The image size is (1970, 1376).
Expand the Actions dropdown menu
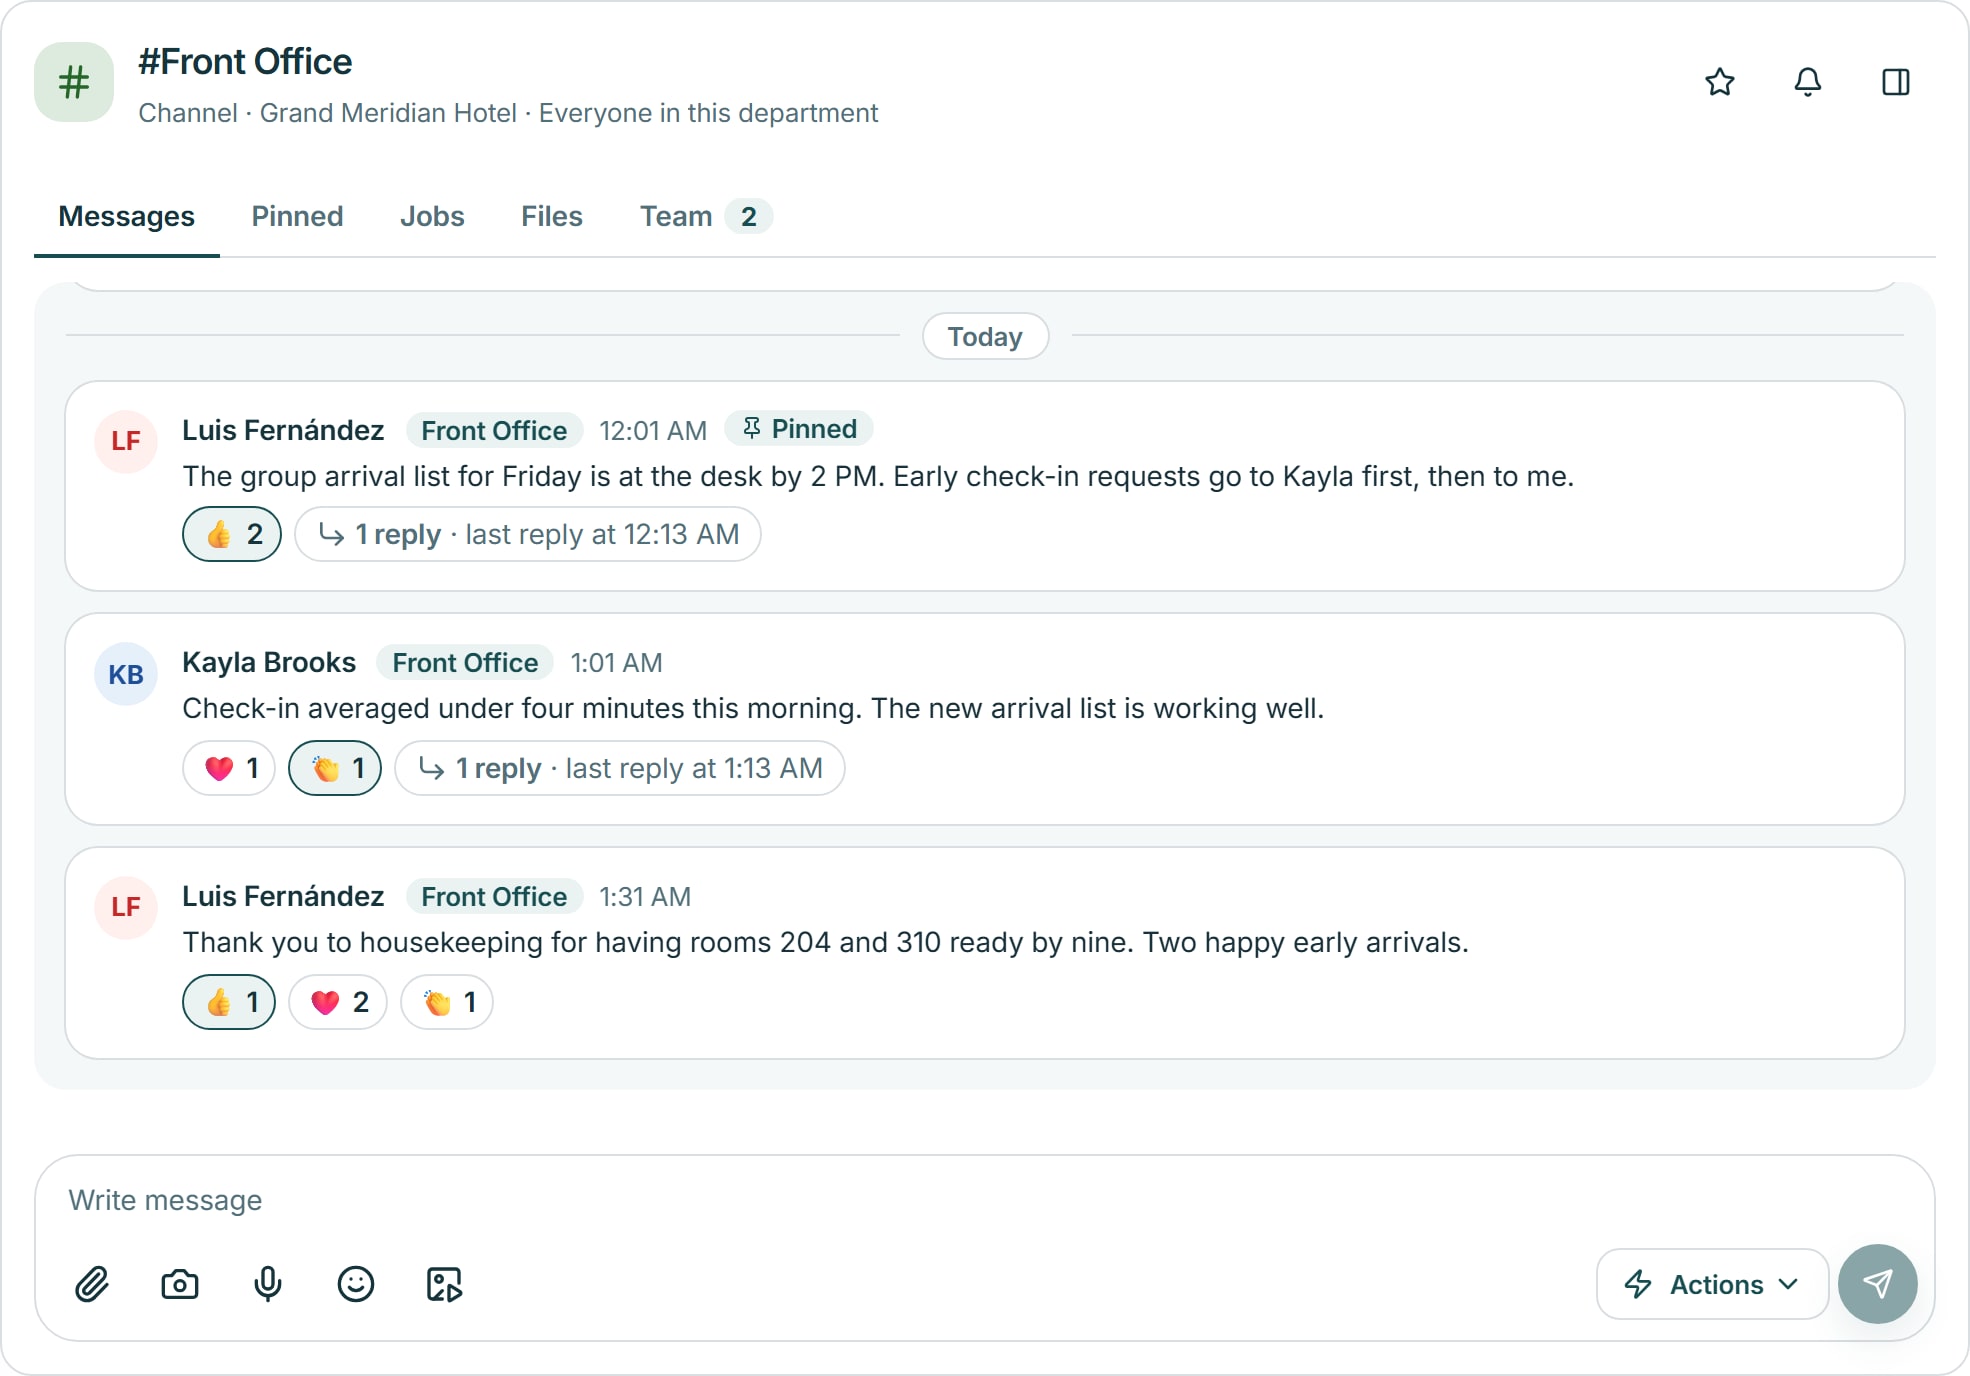[1712, 1284]
